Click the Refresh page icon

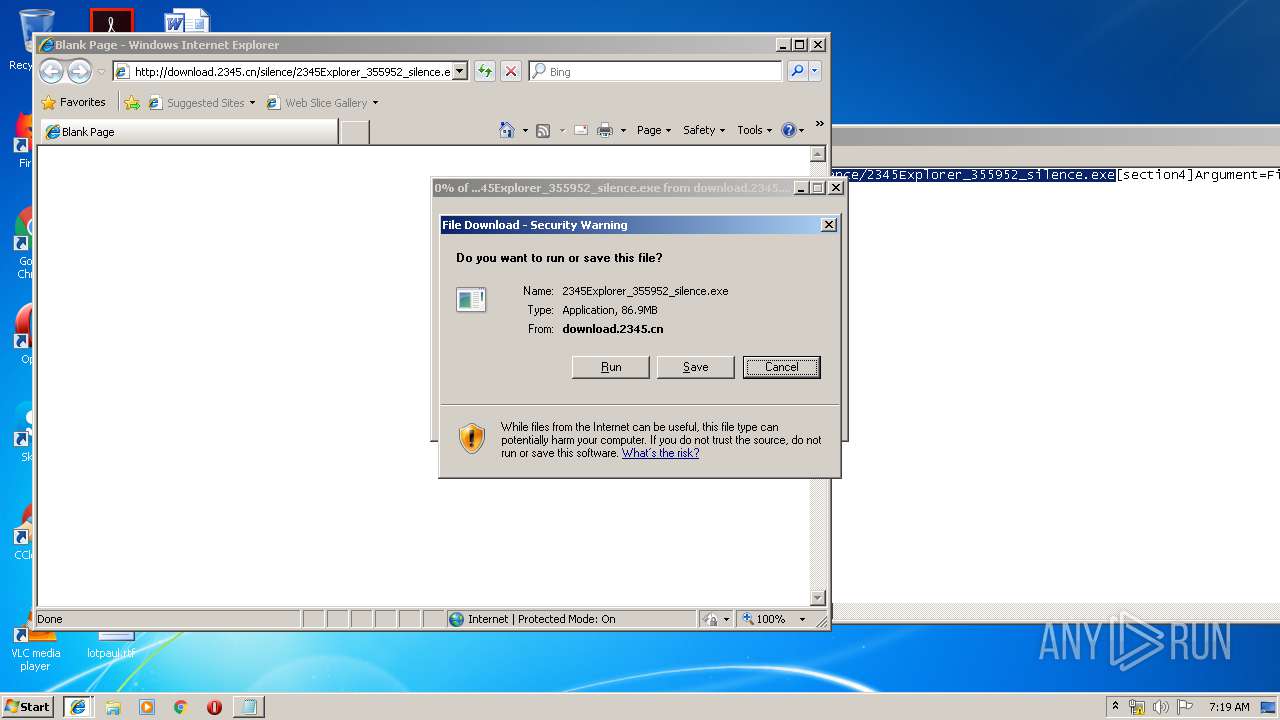coord(485,71)
